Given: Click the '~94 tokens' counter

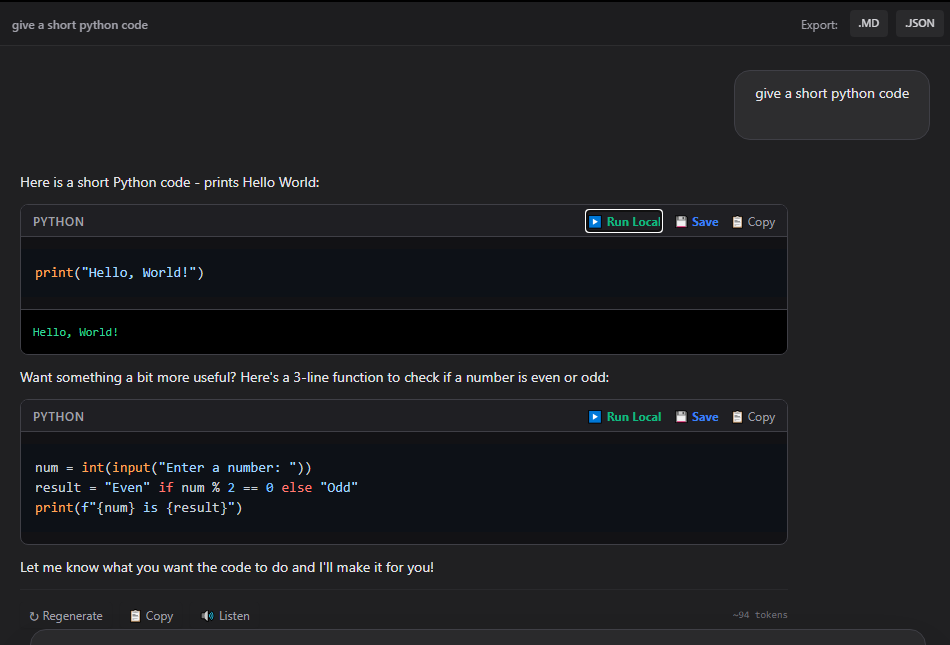Looking at the screenshot, I should pos(760,615).
